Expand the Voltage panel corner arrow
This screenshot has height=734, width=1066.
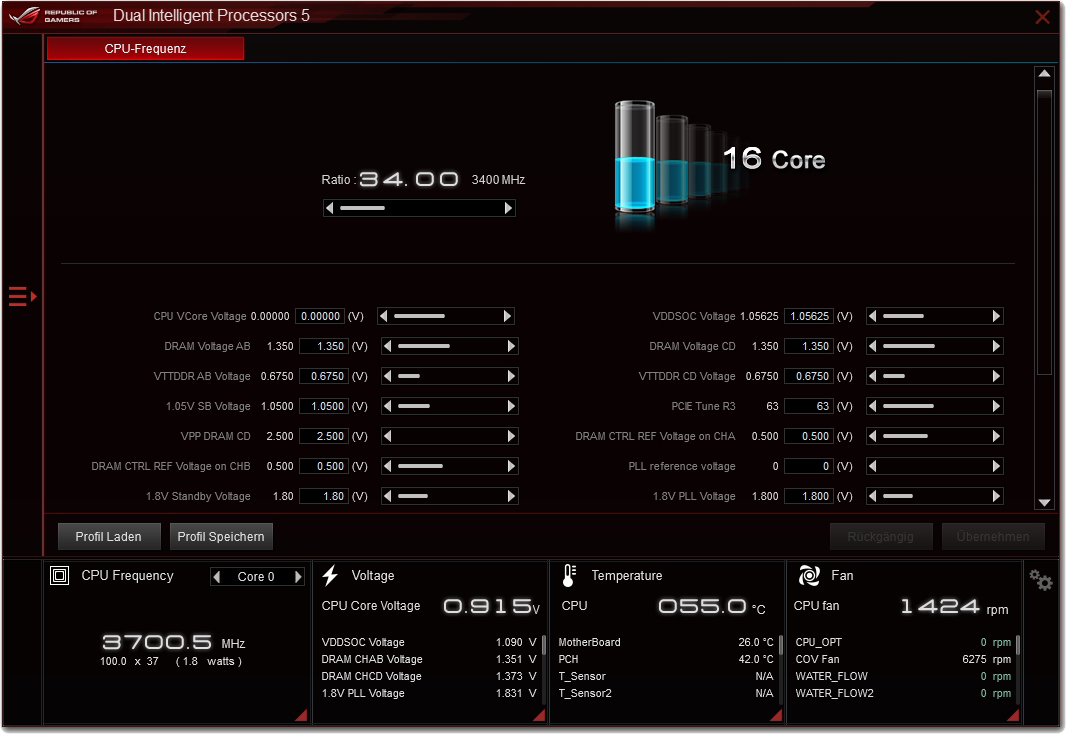539,715
